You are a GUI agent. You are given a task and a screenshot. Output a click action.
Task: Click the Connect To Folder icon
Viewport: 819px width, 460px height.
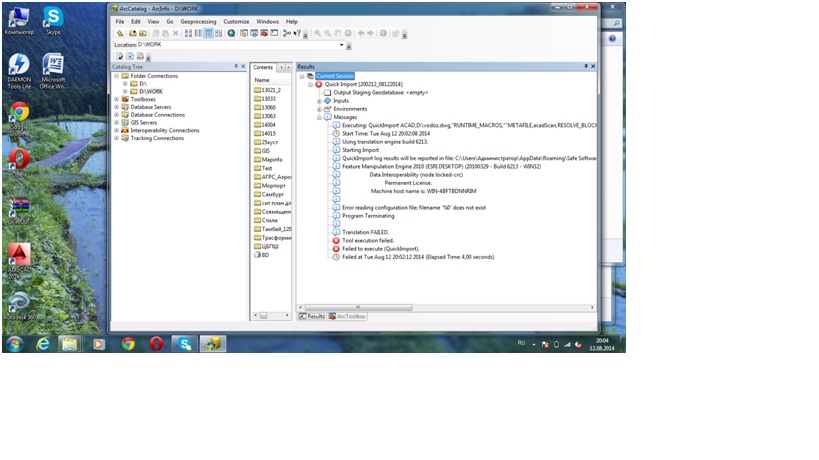coord(132,33)
